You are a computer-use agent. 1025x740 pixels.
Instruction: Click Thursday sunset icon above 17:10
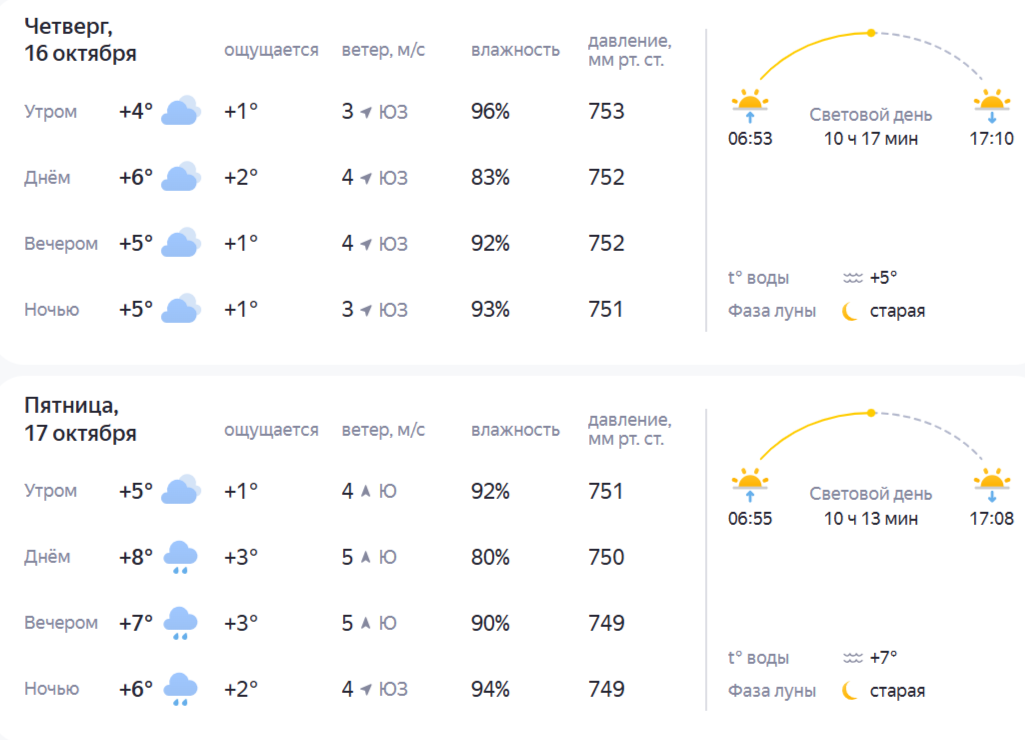pos(991,105)
